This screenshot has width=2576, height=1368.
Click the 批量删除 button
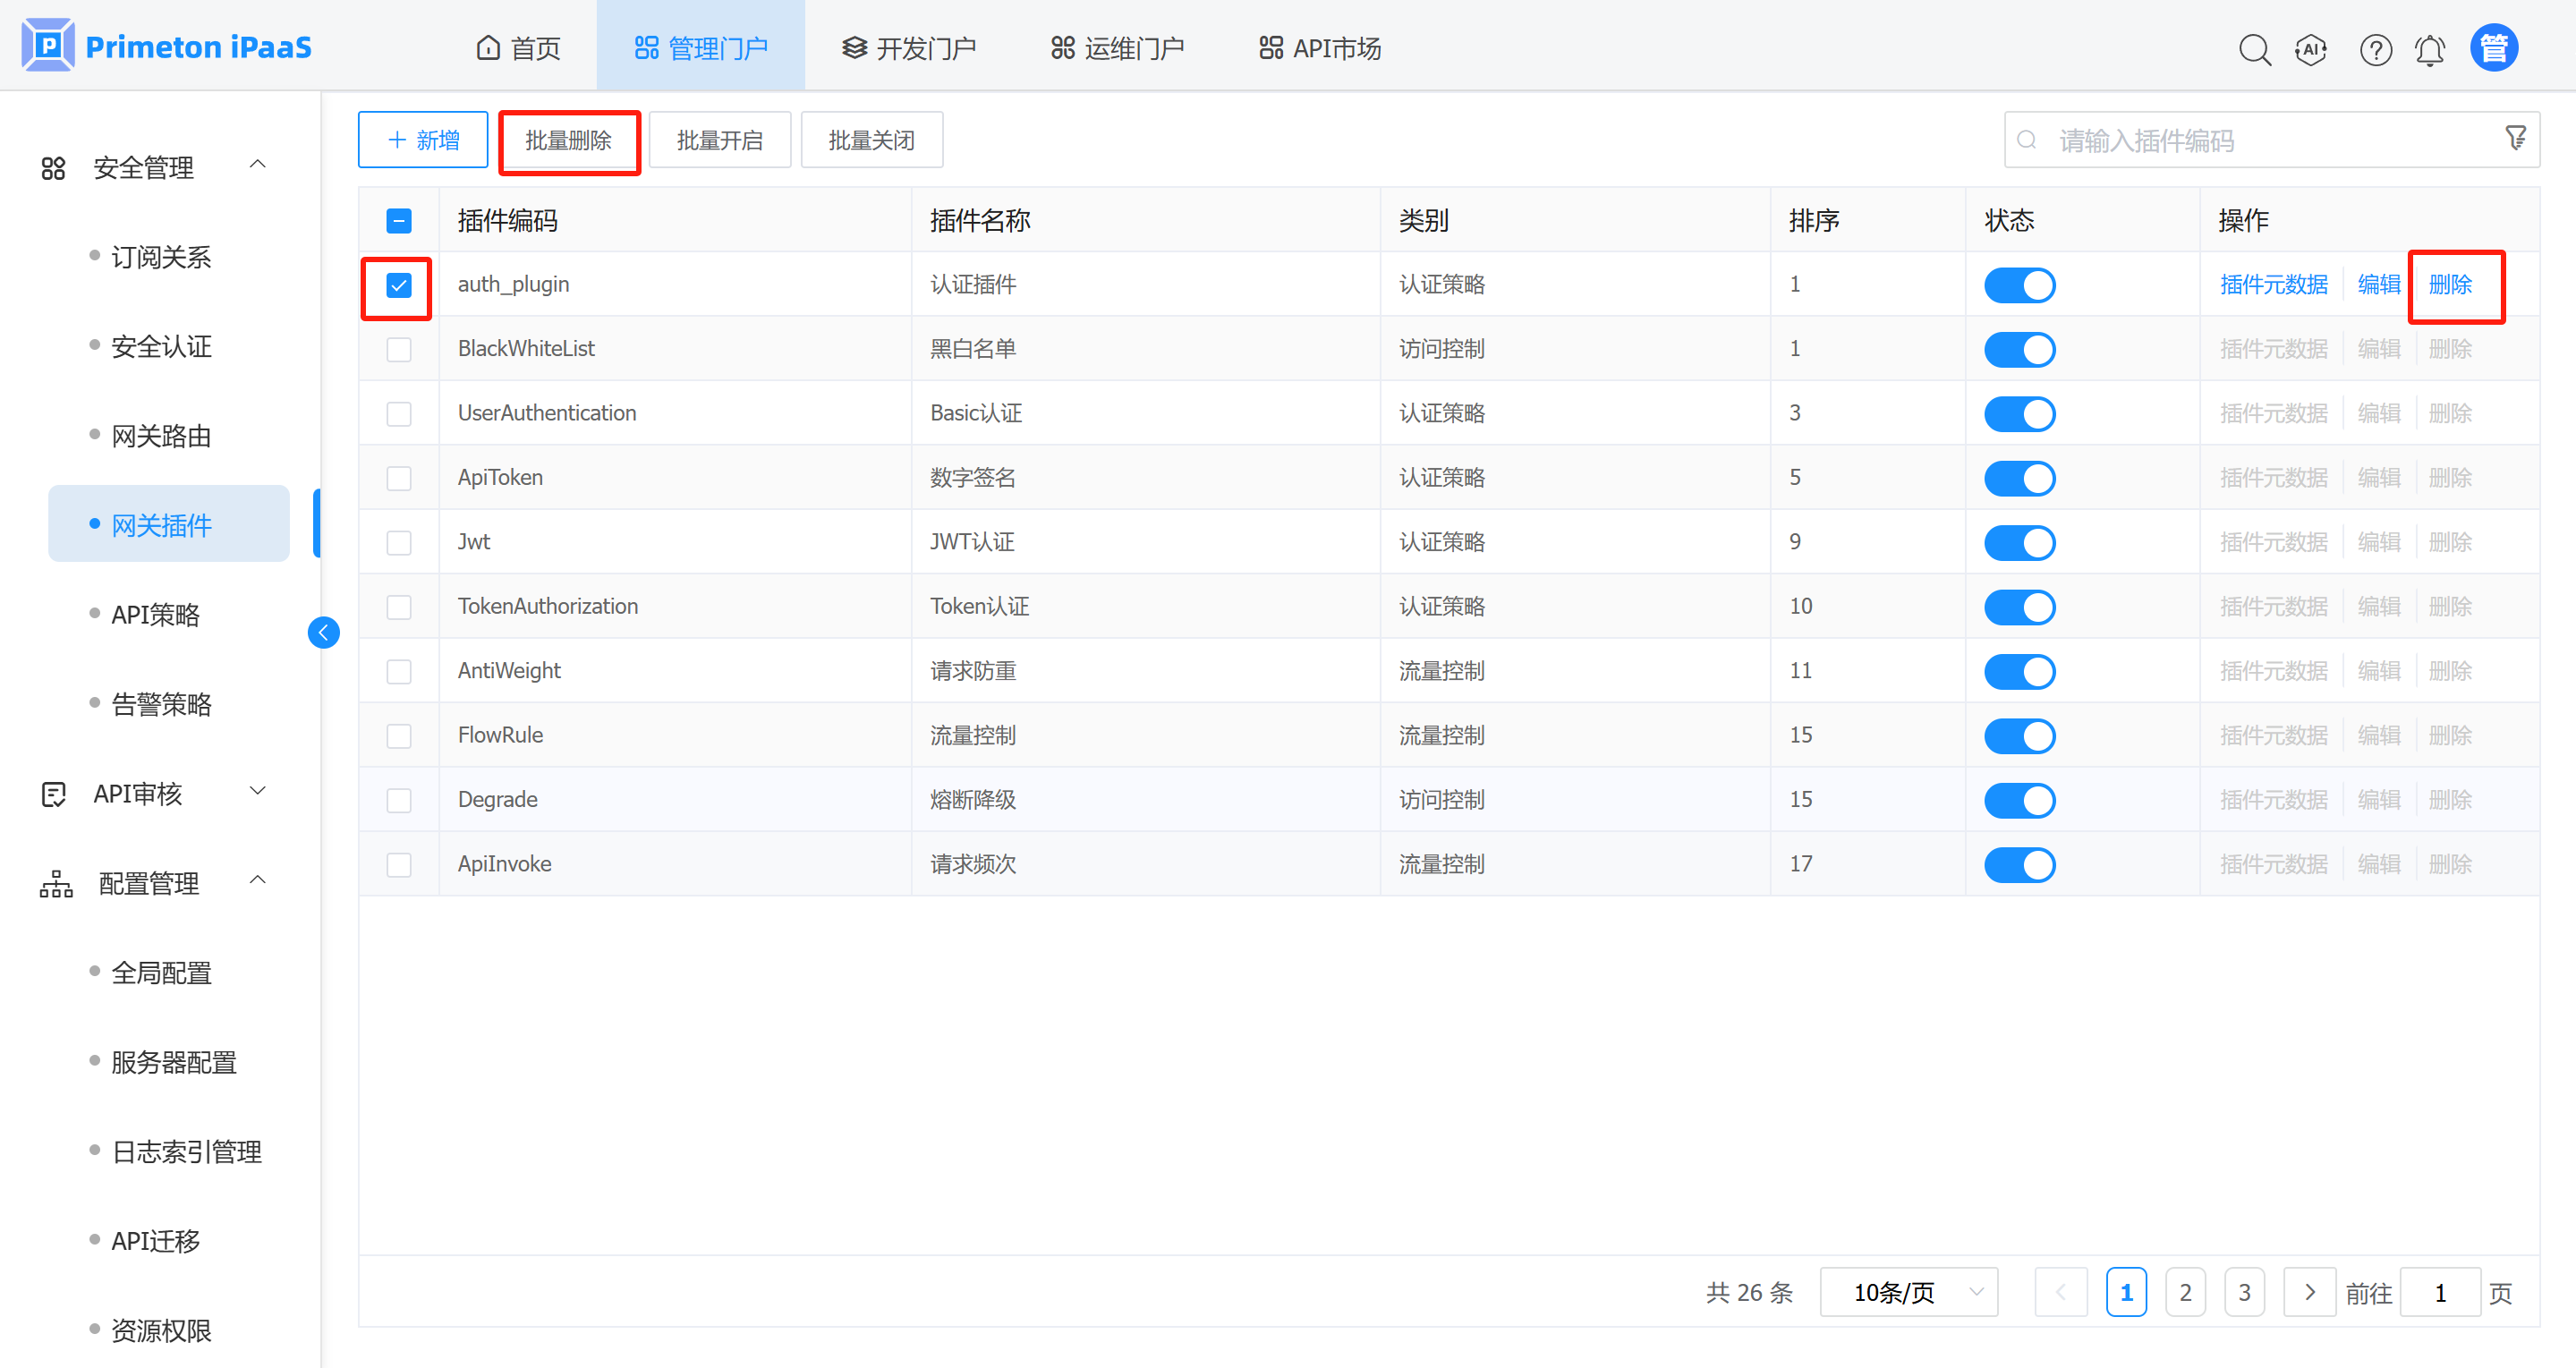[569, 140]
